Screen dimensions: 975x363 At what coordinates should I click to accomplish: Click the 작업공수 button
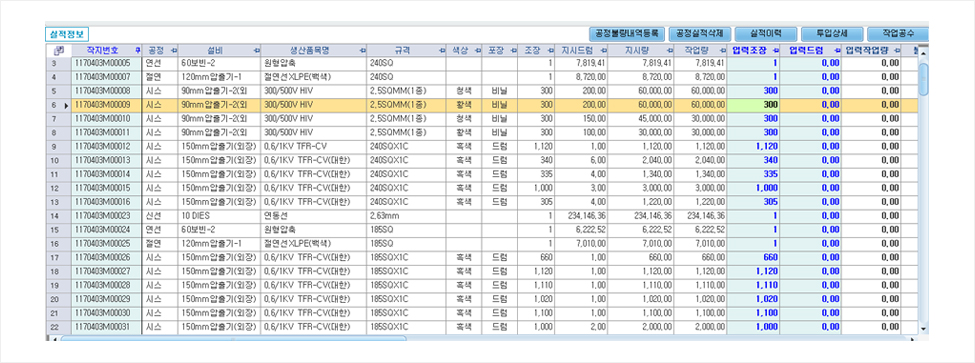pyautogui.click(x=898, y=34)
